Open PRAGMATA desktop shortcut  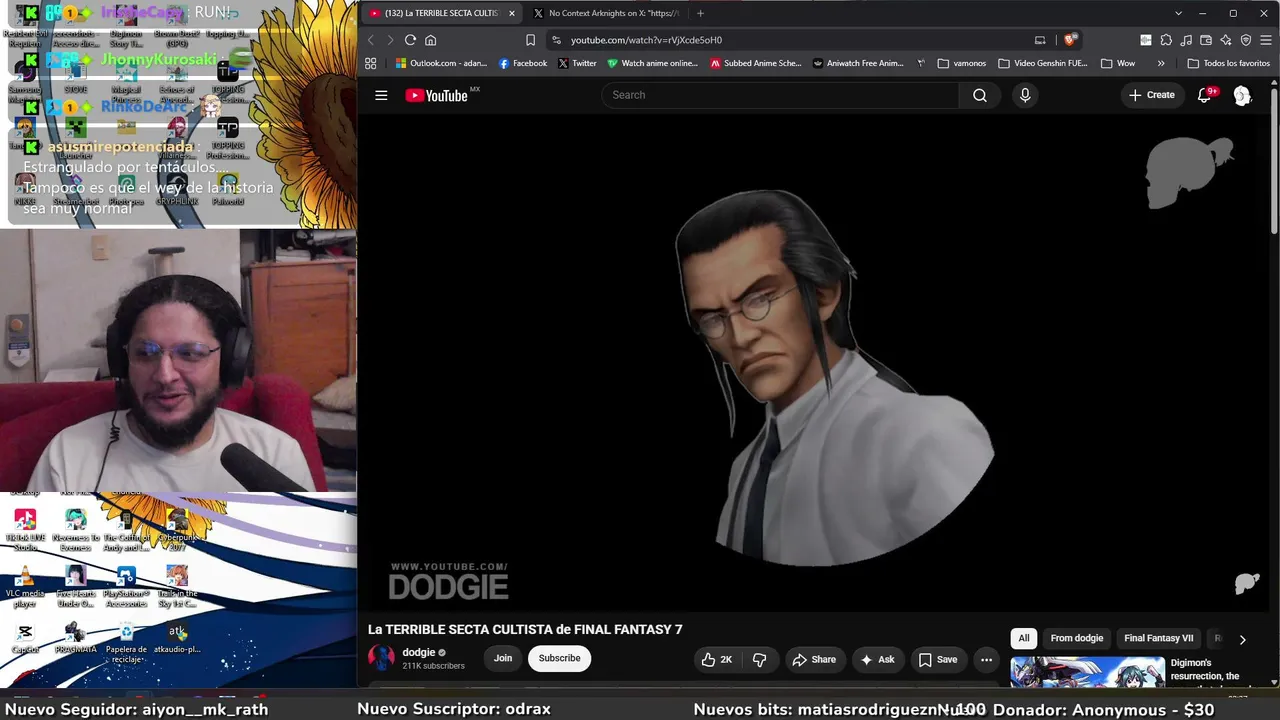tap(75, 639)
